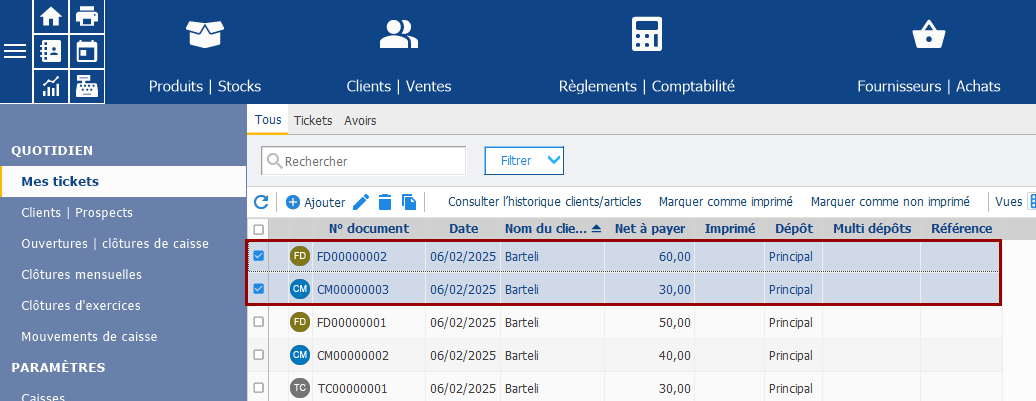Sort by Date column header
The image size is (1036, 401).
463,229
